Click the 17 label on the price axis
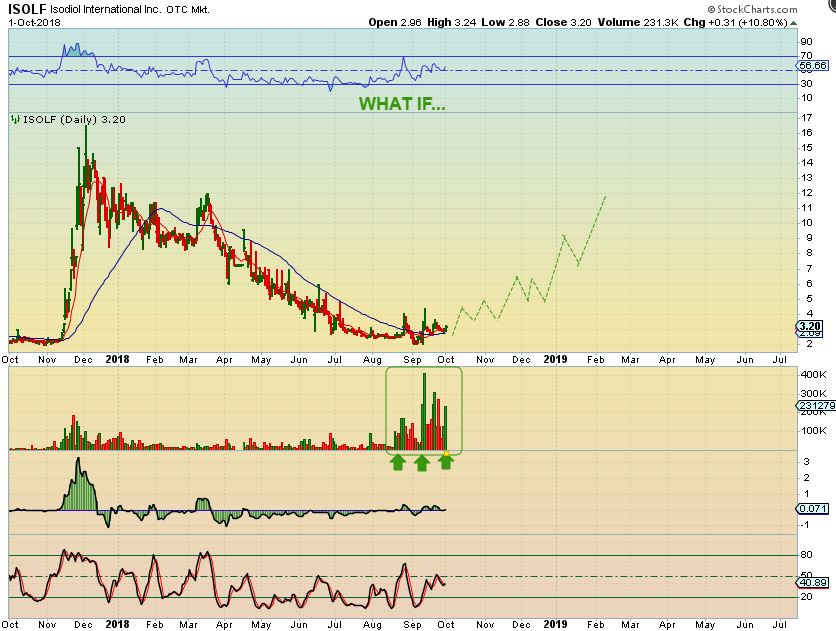This screenshot has width=836, height=631. point(806,117)
